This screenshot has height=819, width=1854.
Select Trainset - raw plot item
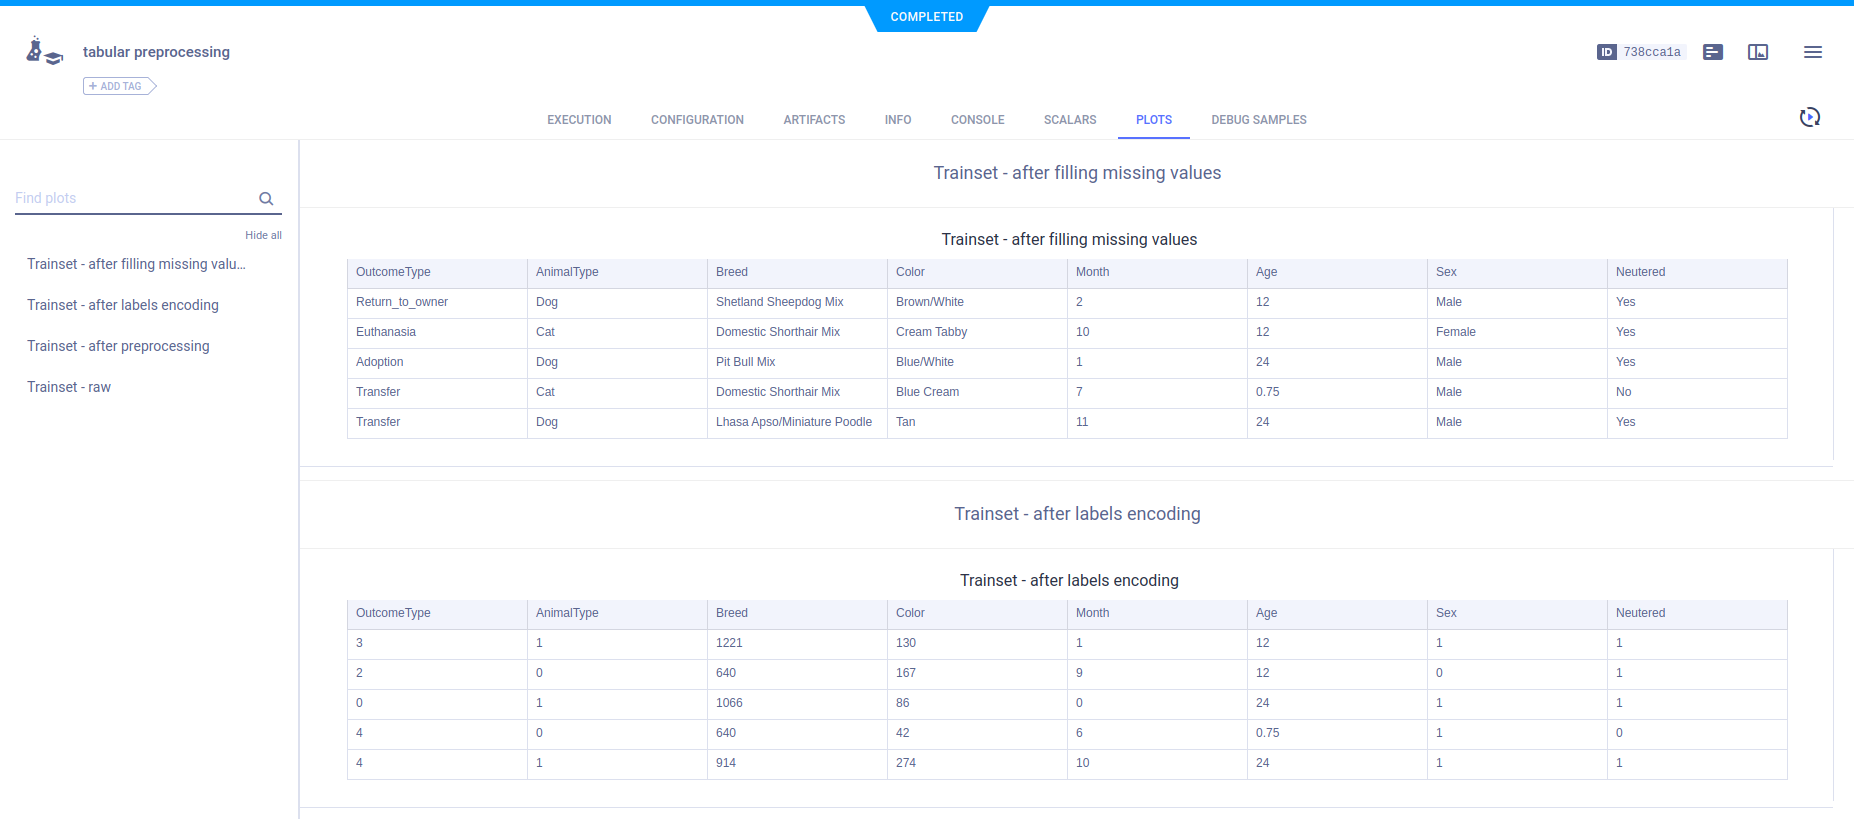pos(69,387)
